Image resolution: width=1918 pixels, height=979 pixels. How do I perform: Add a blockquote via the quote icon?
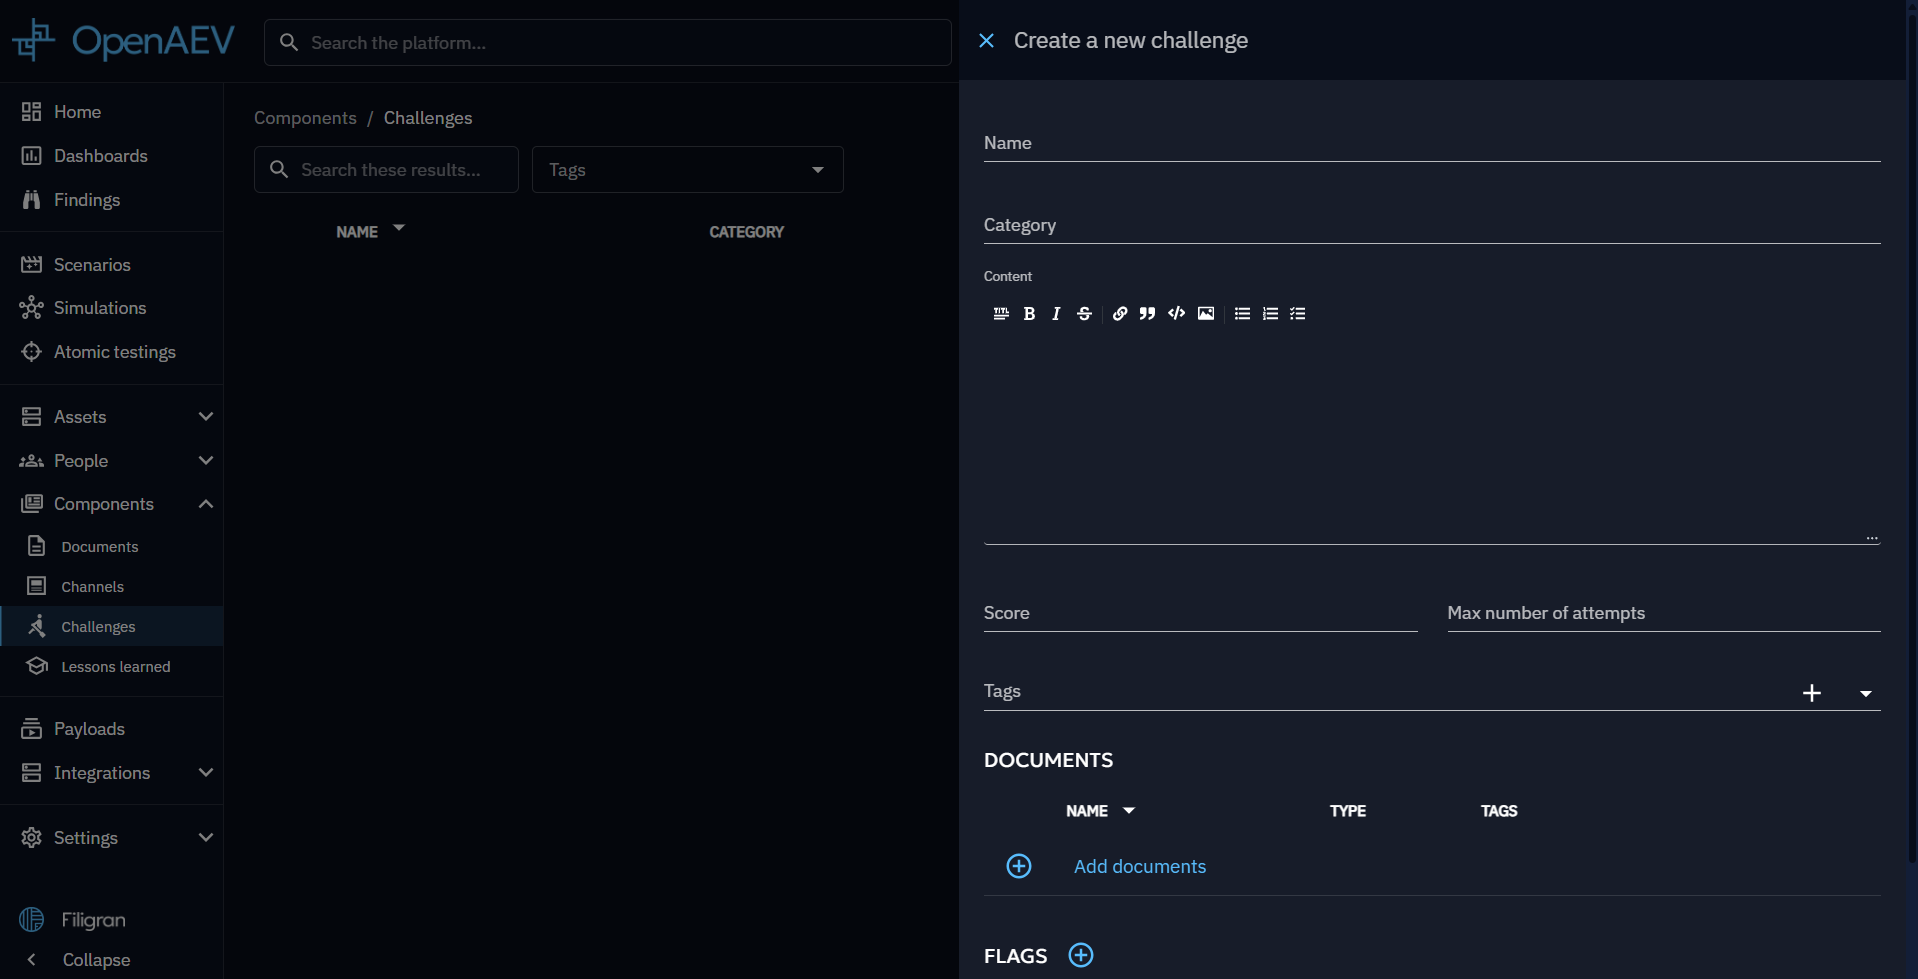[1147, 314]
